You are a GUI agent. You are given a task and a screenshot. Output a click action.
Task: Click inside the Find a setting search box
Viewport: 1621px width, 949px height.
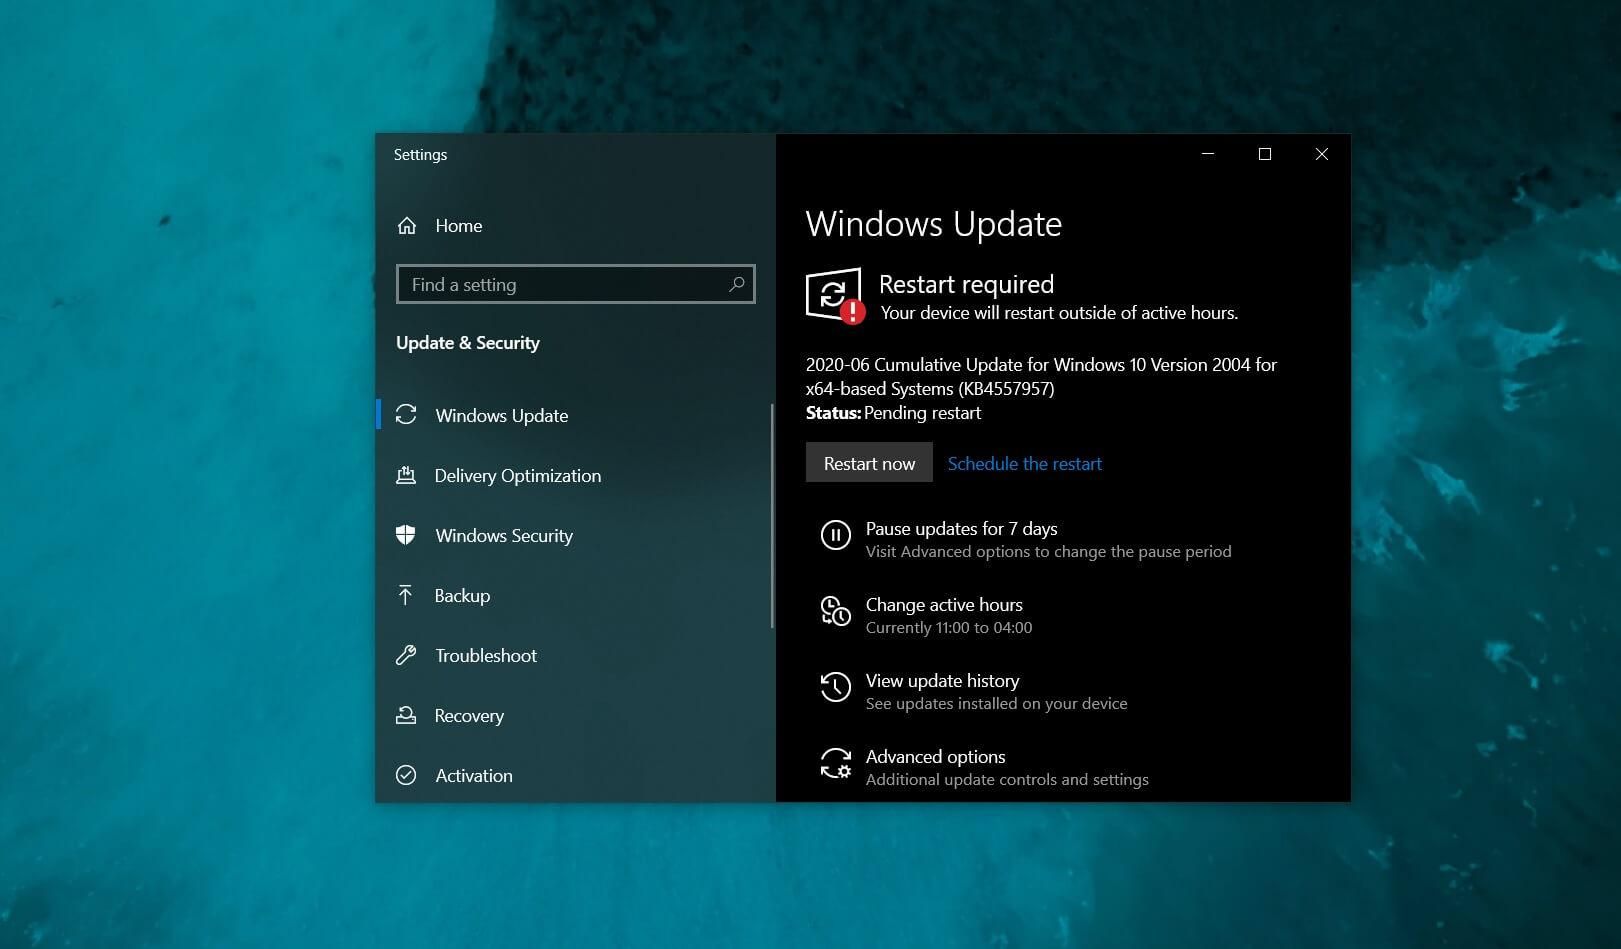pos(560,284)
